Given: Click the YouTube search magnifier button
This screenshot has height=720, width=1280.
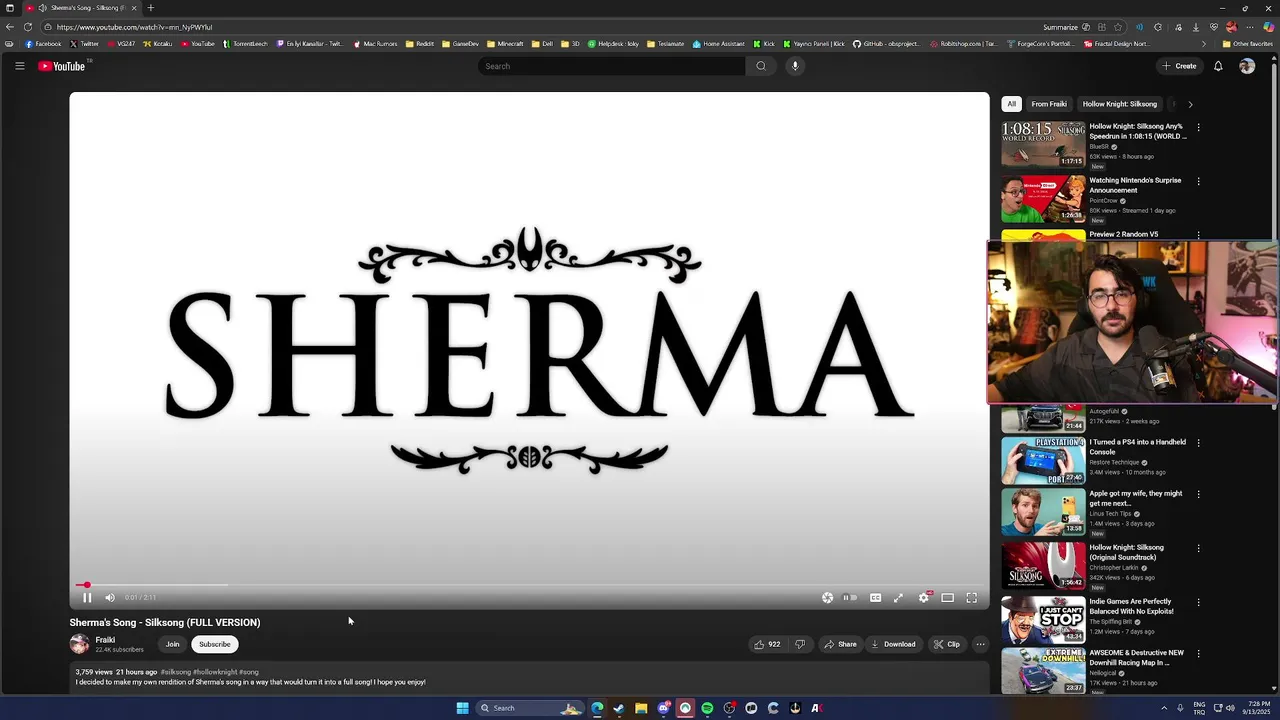Looking at the screenshot, I should (x=761, y=66).
